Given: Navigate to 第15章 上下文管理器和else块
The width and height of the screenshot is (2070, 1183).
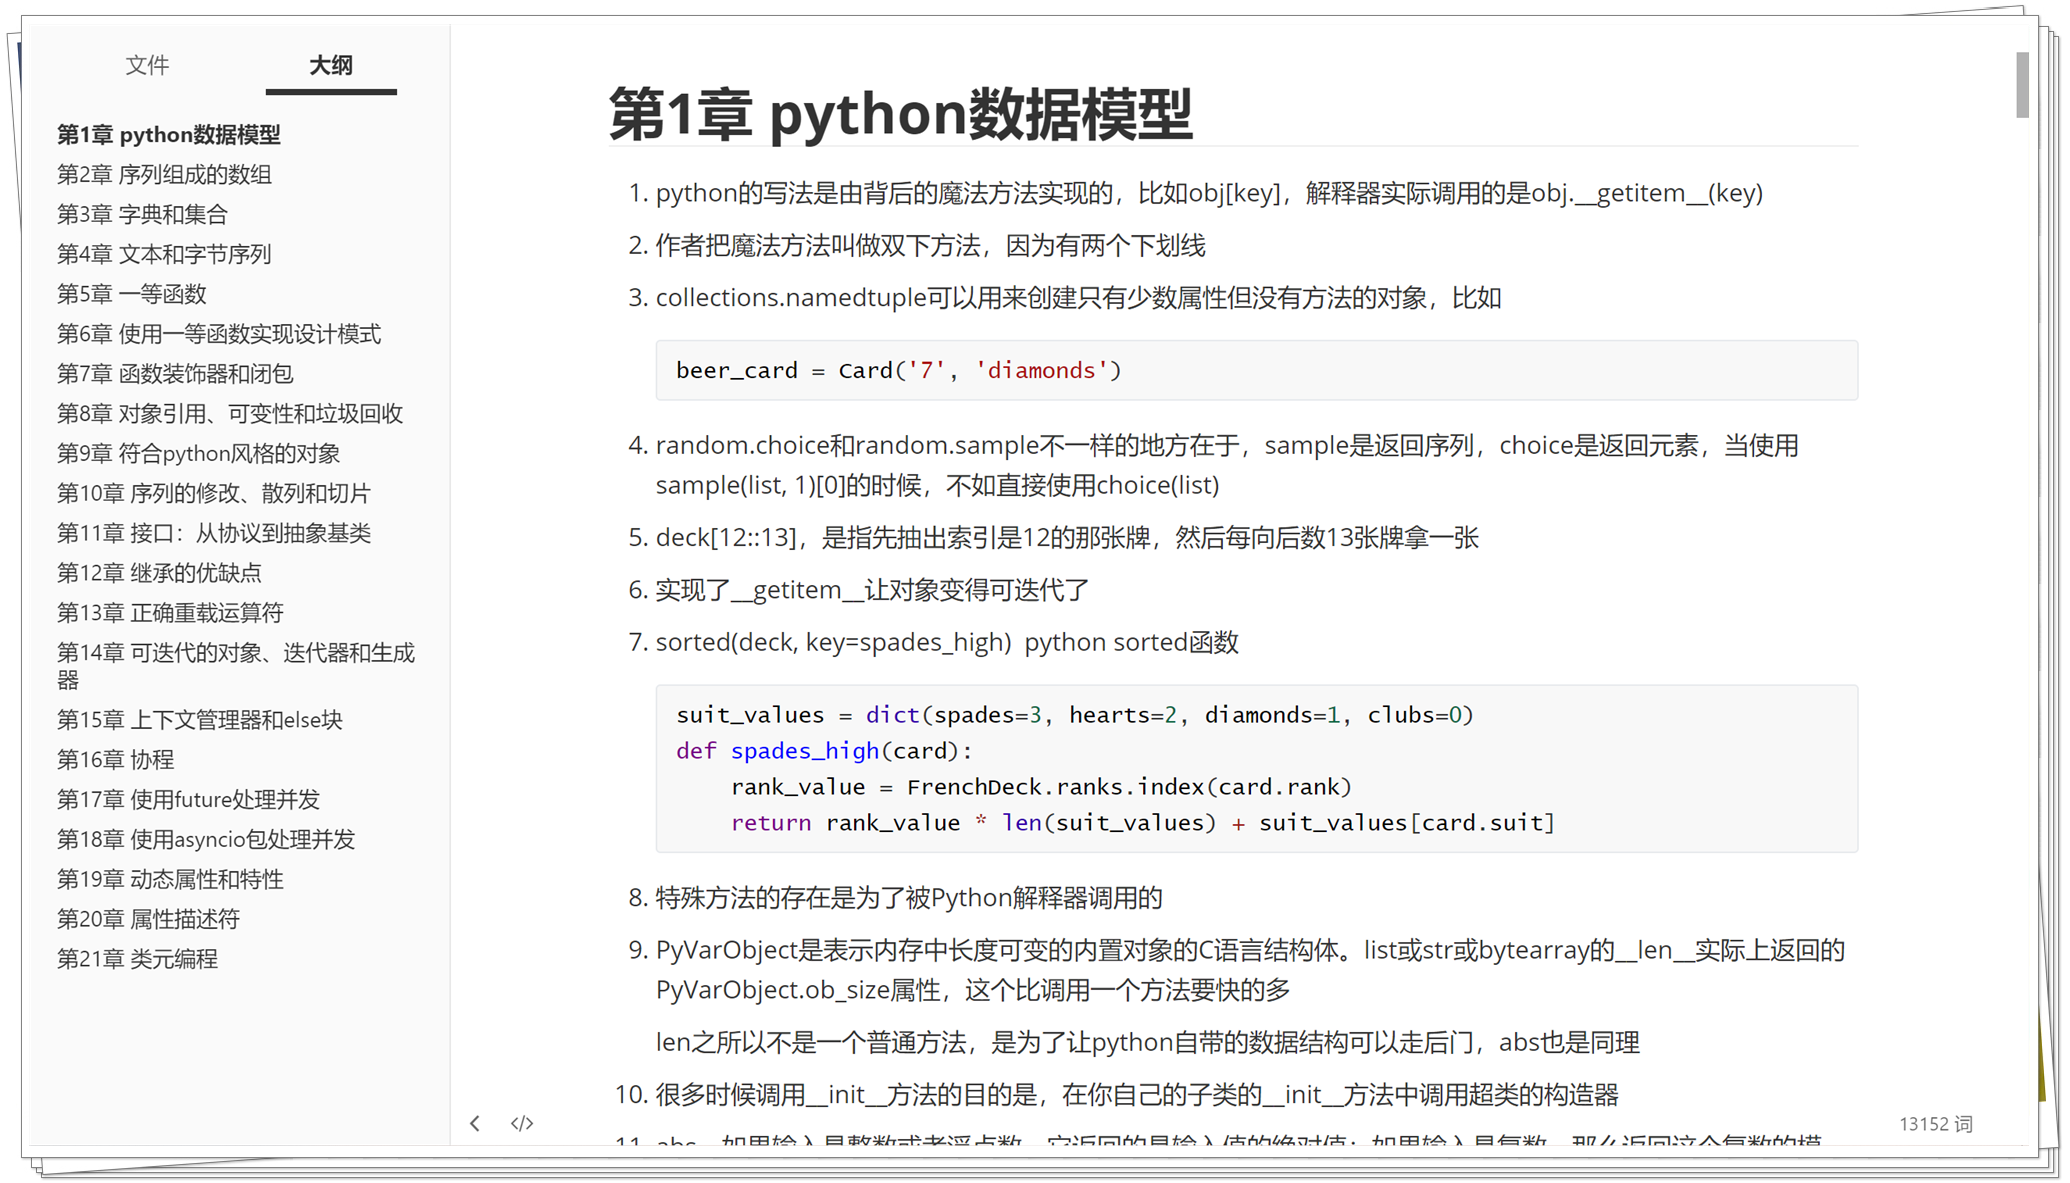Looking at the screenshot, I should (x=200, y=720).
